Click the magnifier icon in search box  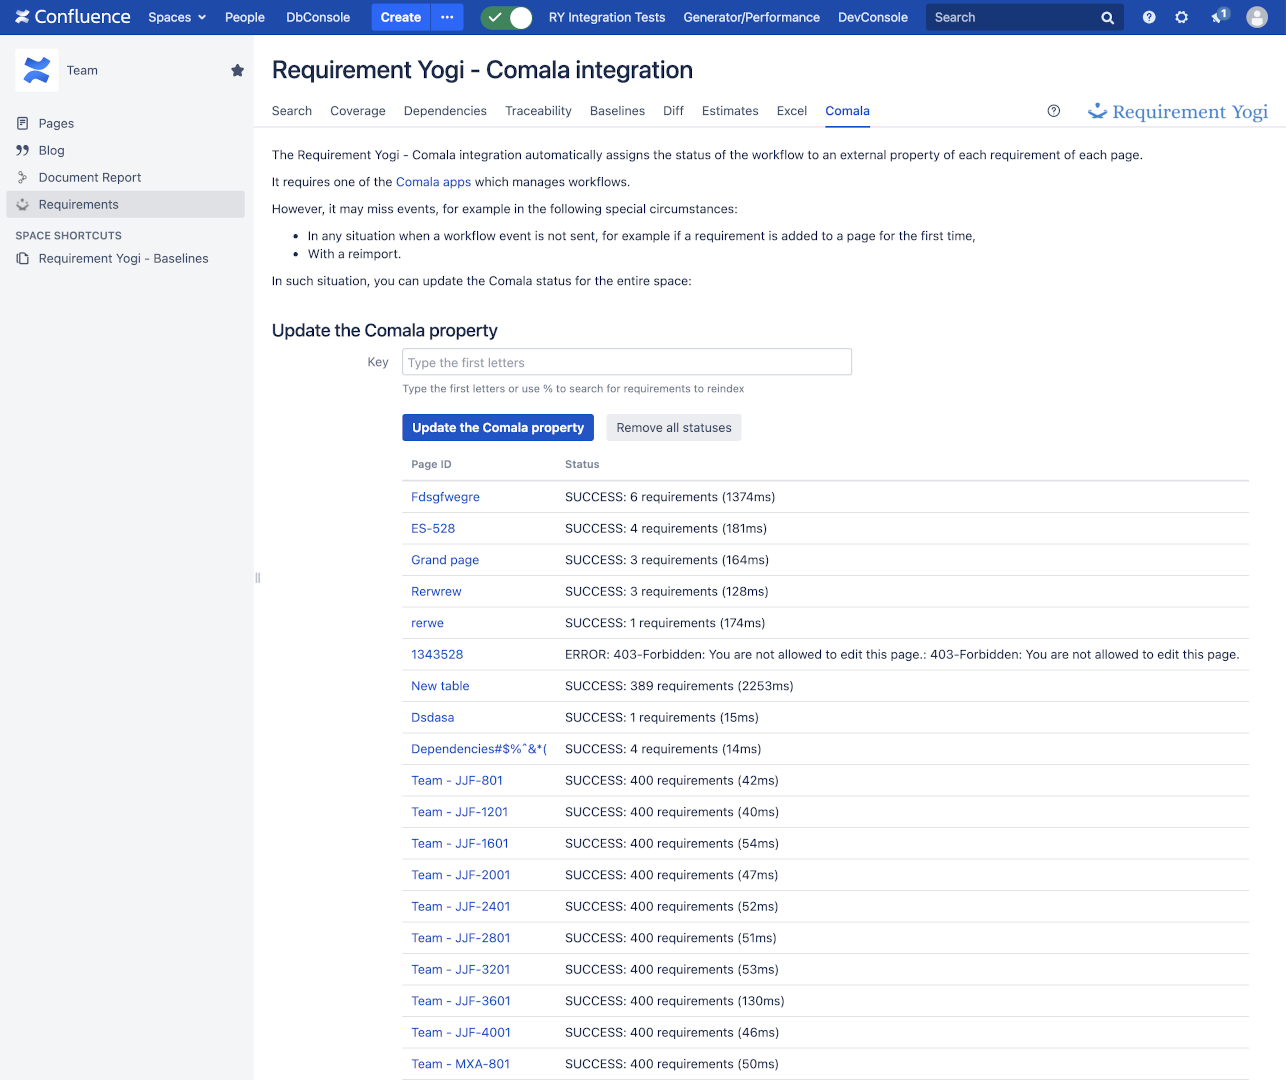coord(1107,17)
